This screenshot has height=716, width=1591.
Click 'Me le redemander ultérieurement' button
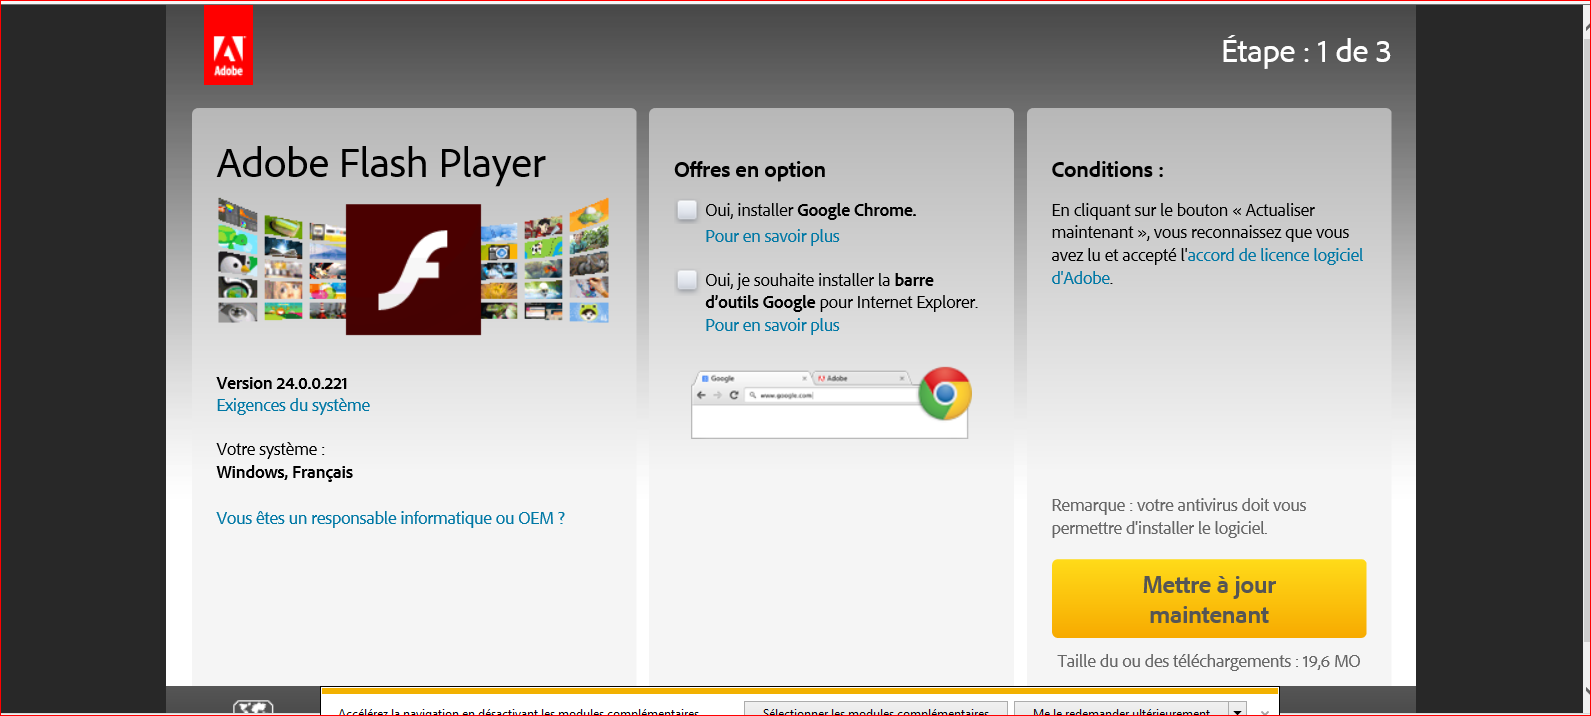(1121, 709)
